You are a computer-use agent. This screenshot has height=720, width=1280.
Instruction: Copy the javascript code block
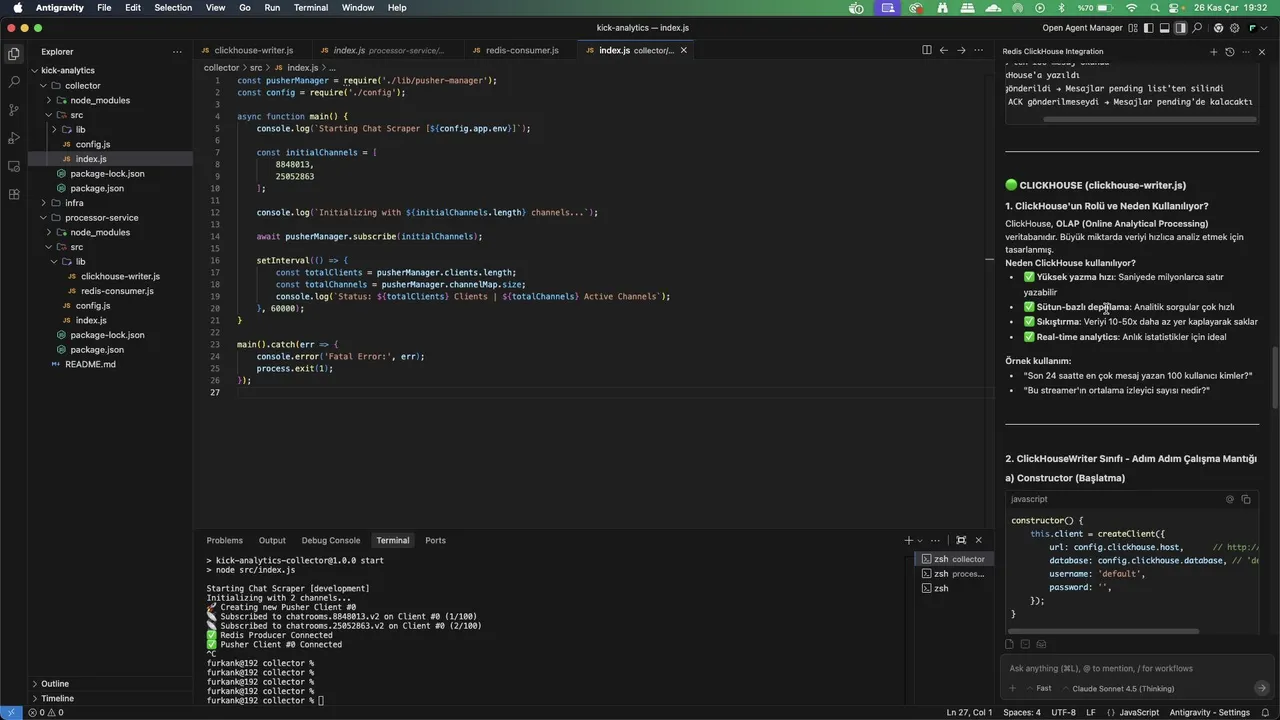point(1246,499)
